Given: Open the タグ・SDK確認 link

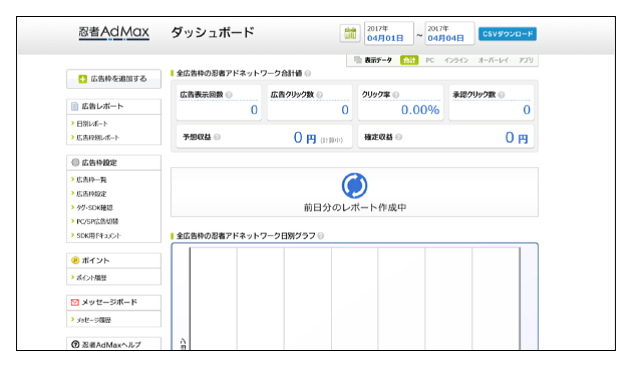Looking at the screenshot, I should [x=95, y=207].
